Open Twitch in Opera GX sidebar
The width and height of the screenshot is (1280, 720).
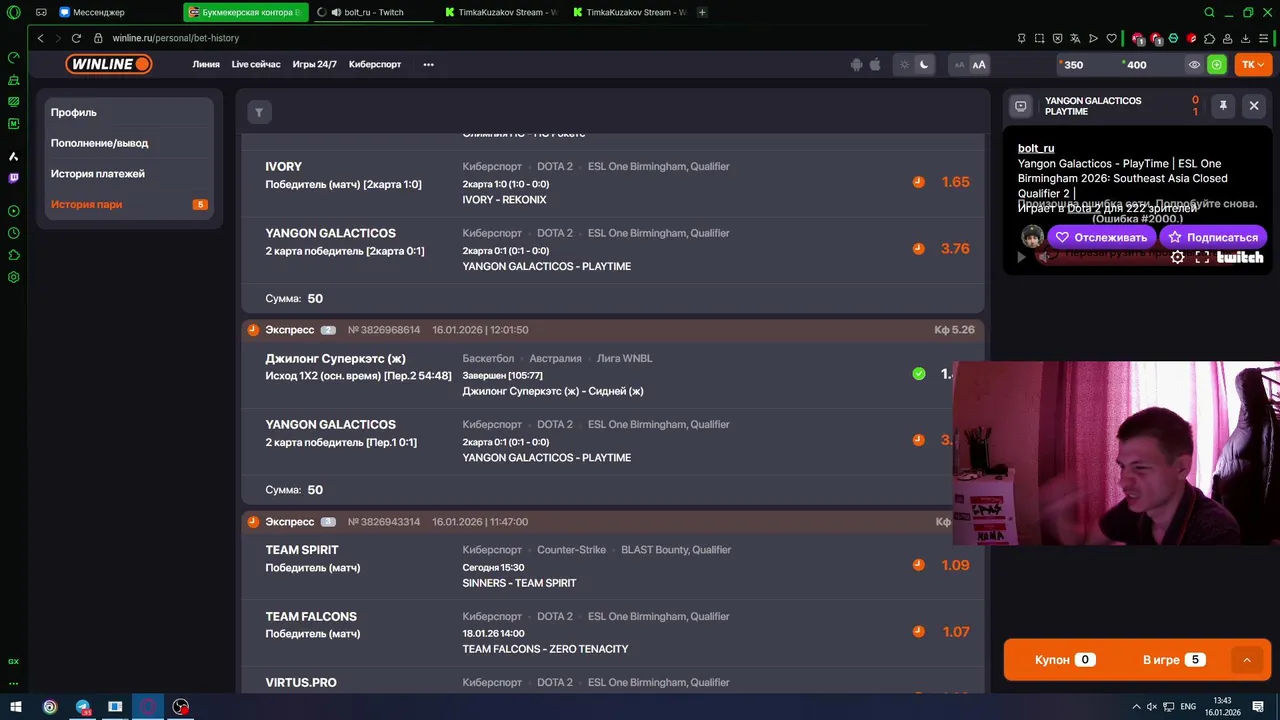(x=13, y=178)
